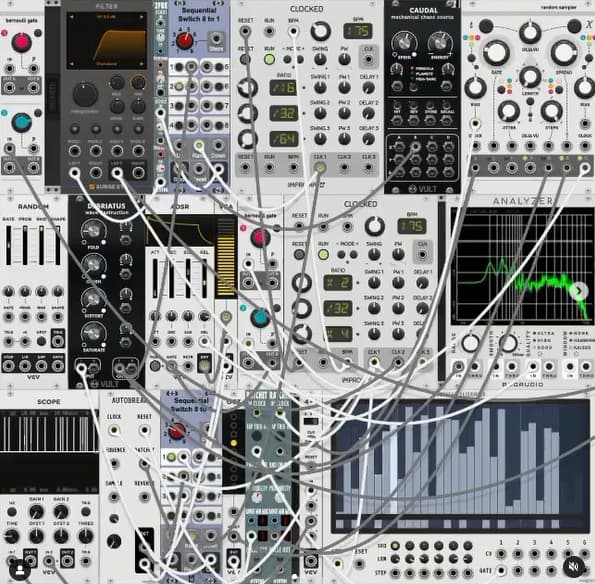595x584 pixels.
Task: Click the BPM knob on top CLOCKED module
Action: [x=321, y=31]
